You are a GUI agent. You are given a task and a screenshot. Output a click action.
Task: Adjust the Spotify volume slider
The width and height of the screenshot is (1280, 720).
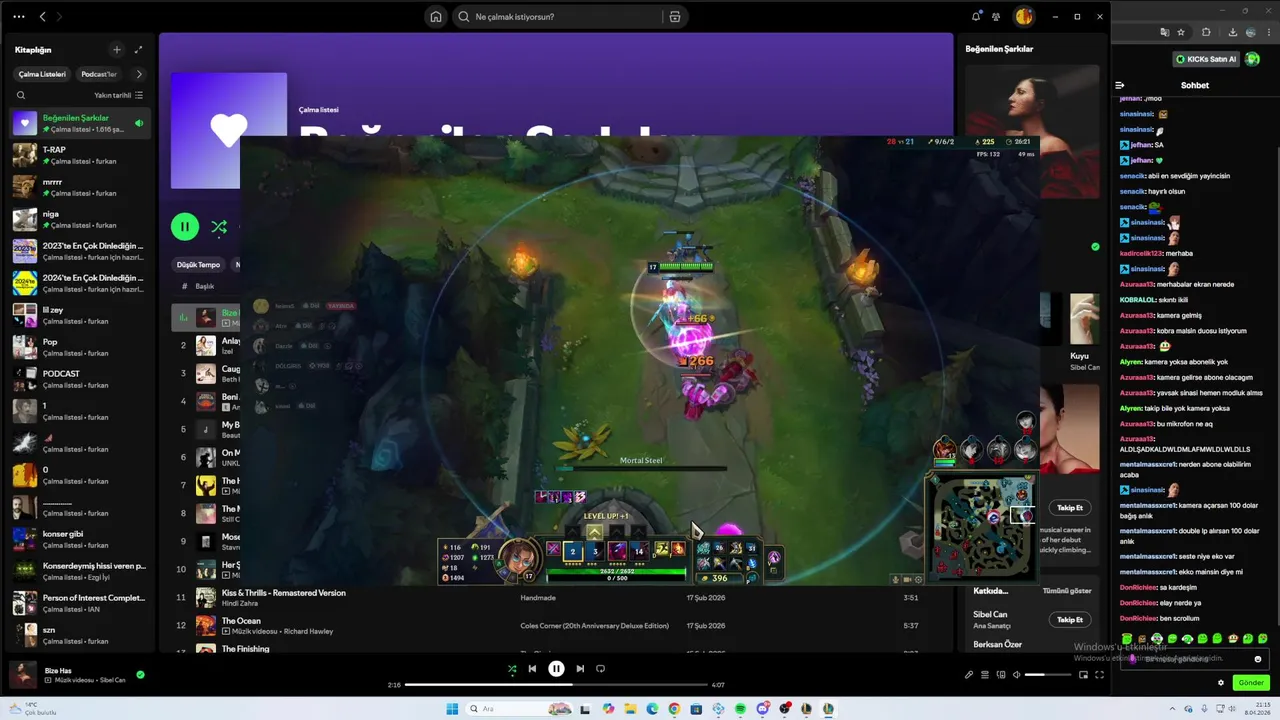[x=1048, y=675]
